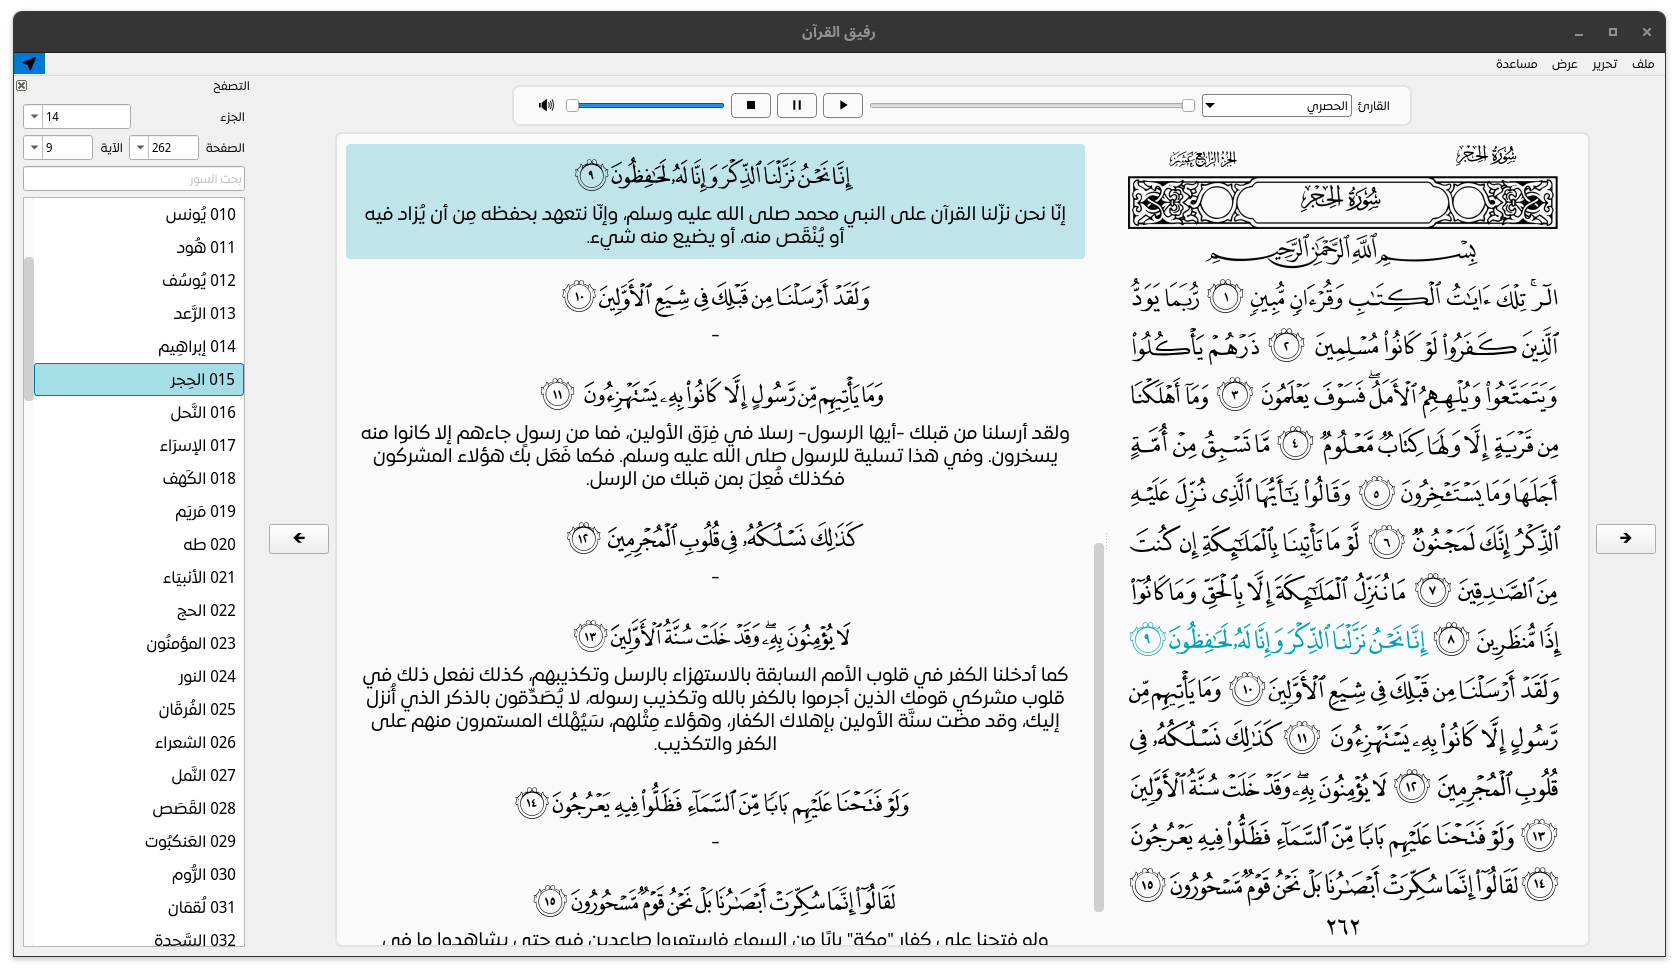
Task: Click the tafsir panel vertical scrollbar
Action: (x=1099, y=727)
